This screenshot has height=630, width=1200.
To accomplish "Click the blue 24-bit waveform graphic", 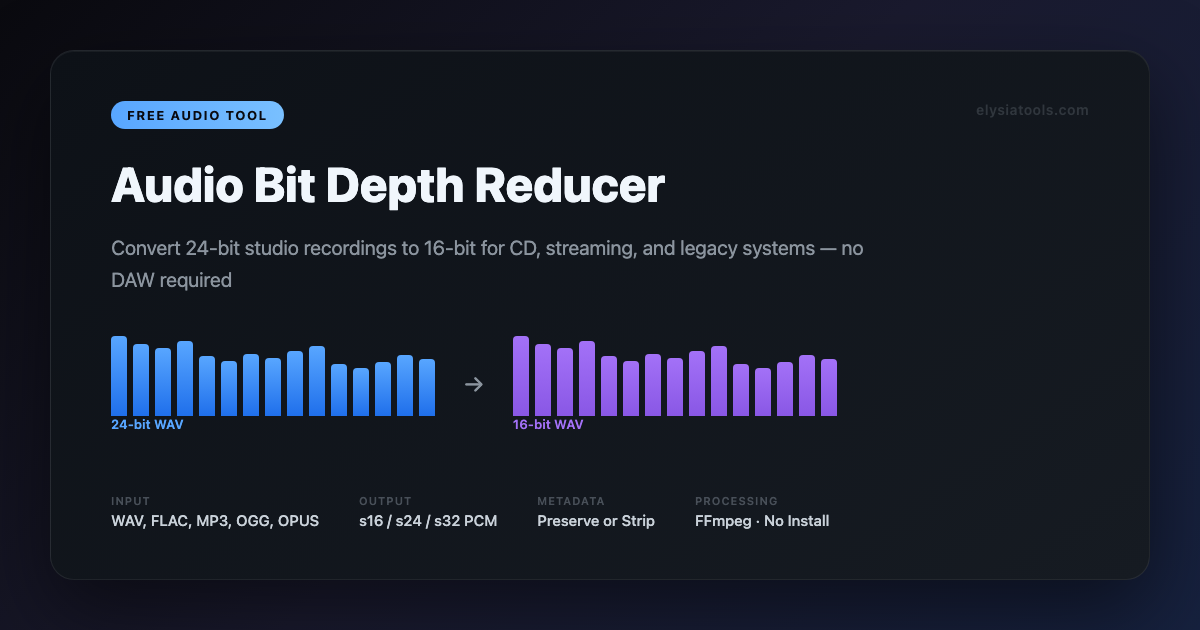I will click(x=273, y=376).
